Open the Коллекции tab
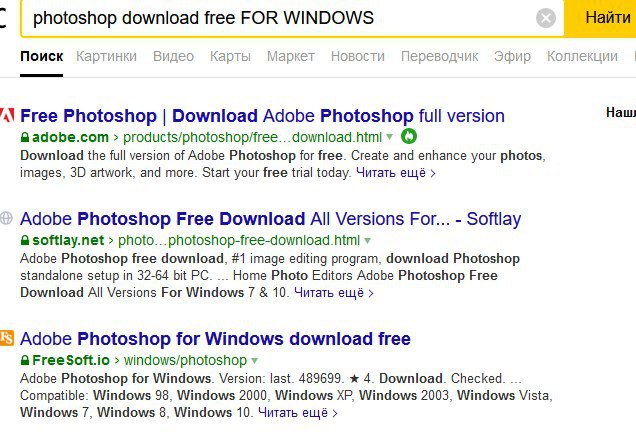The height and width of the screenshot is (447, 636). click(x=582, y=56)
